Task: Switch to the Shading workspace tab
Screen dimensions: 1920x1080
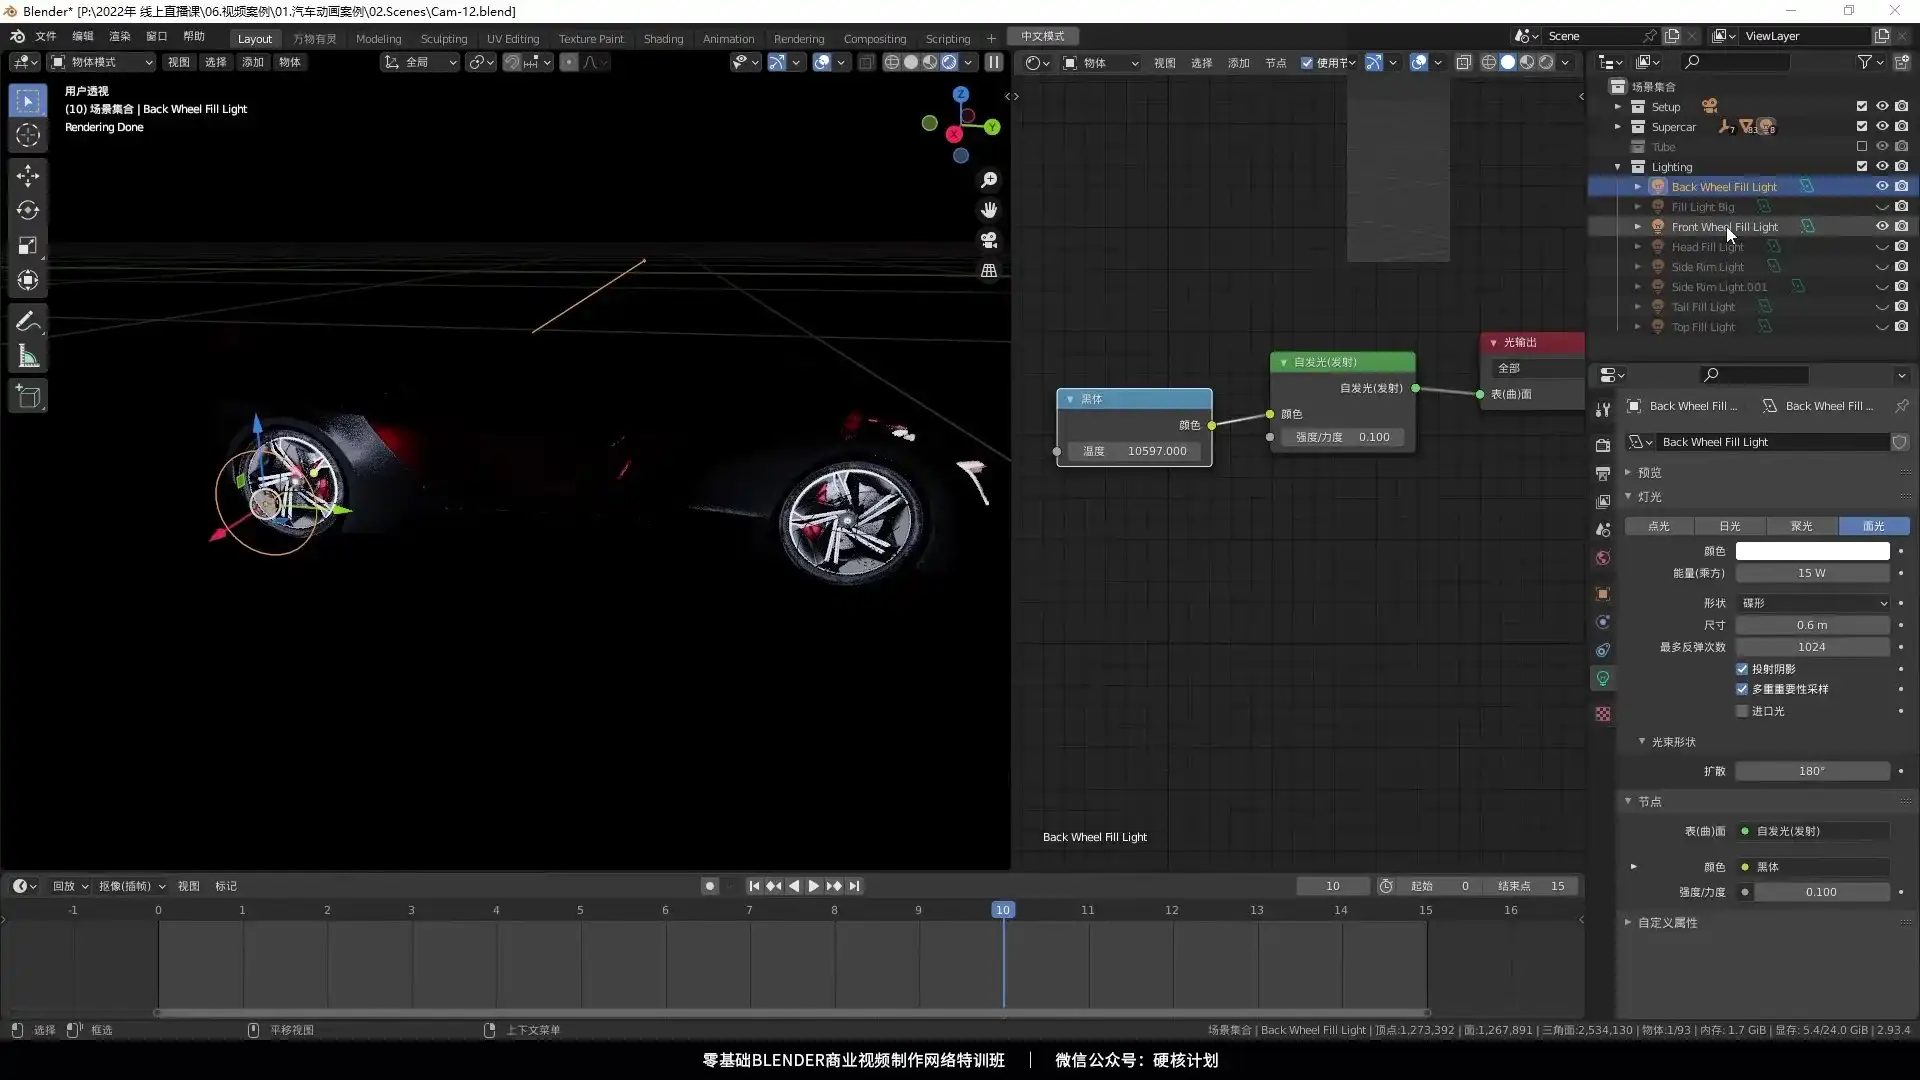Action: click(x=663, y=39)
